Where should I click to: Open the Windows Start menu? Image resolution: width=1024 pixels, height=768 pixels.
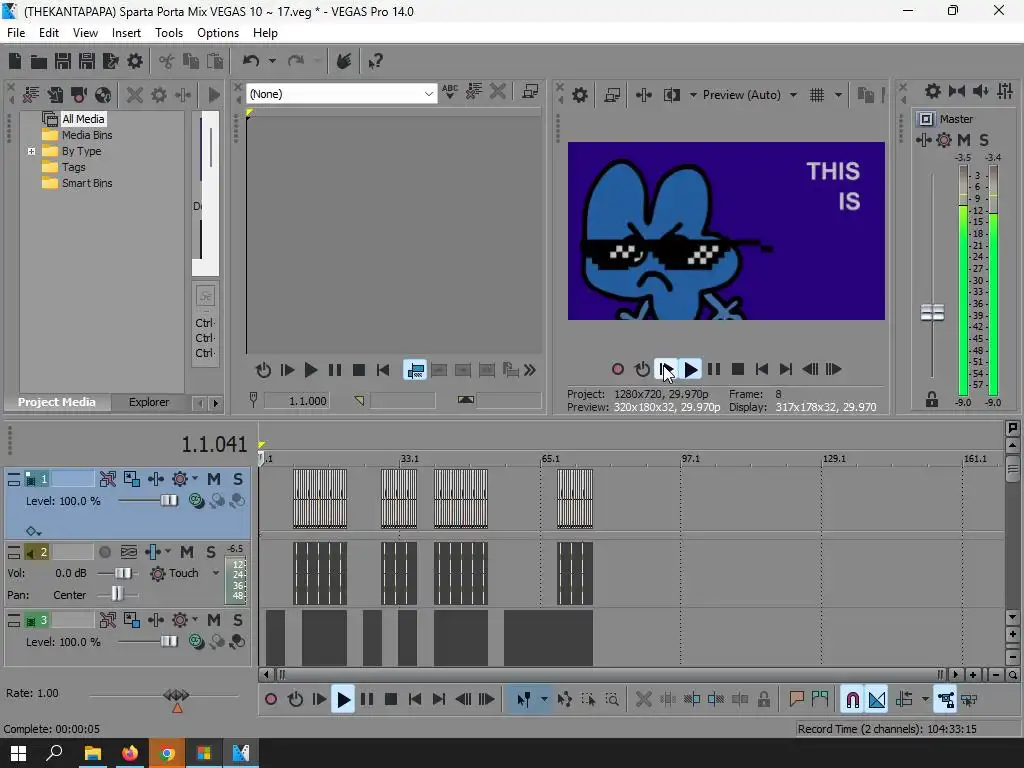(x=18, y=754)
